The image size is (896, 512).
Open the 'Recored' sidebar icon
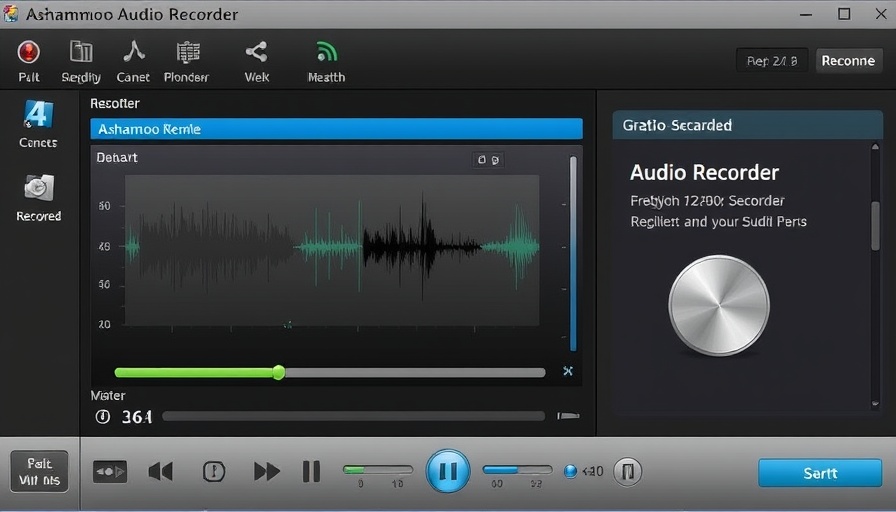(38, 188)
